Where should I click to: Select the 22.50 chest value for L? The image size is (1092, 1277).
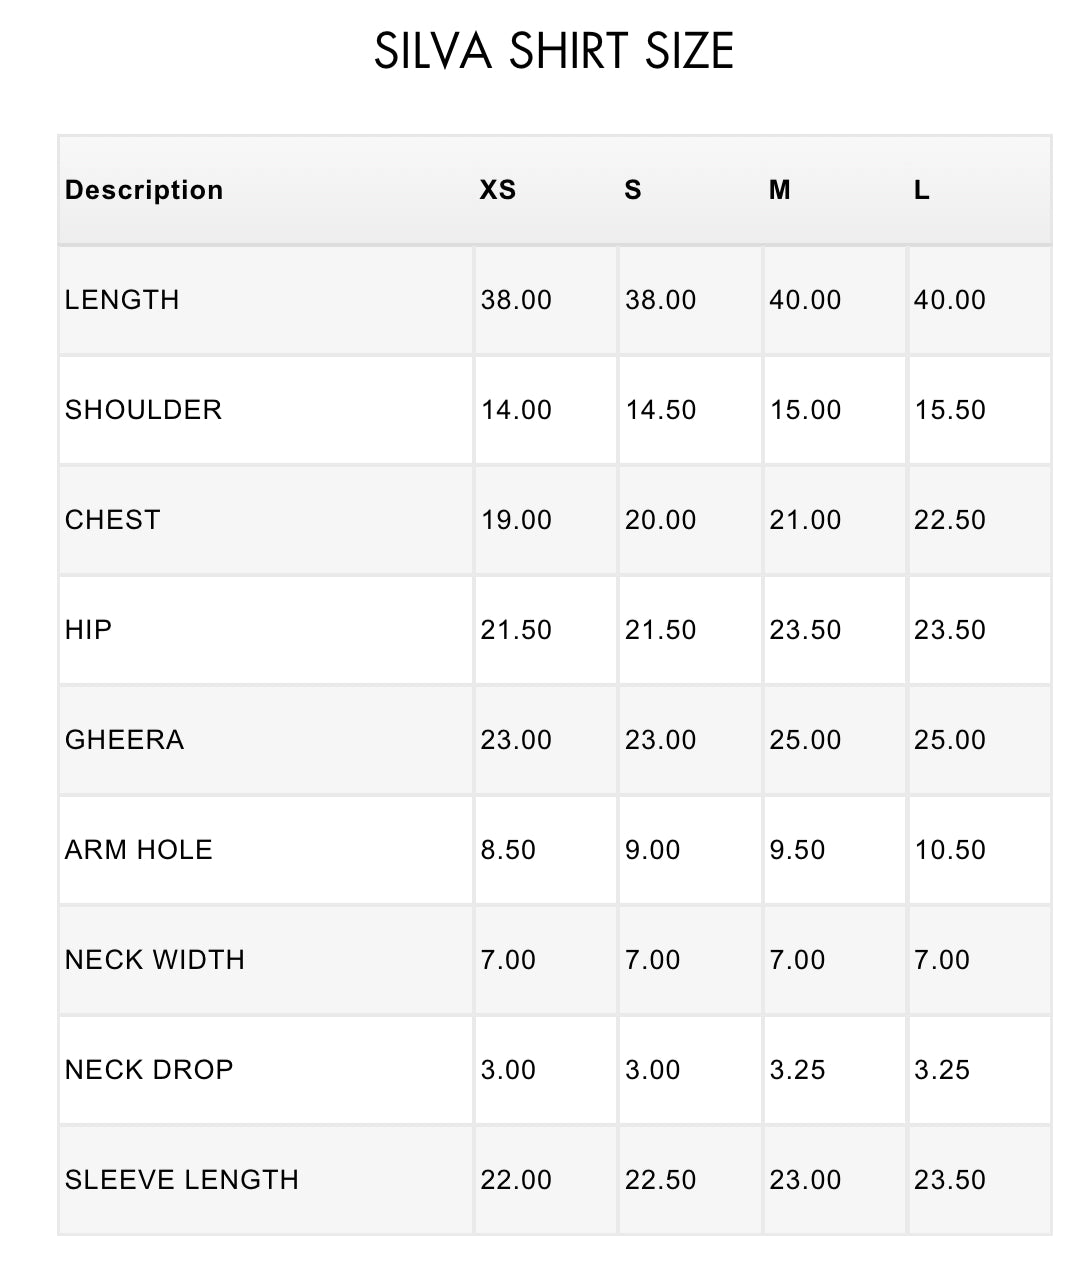[950, 520]
